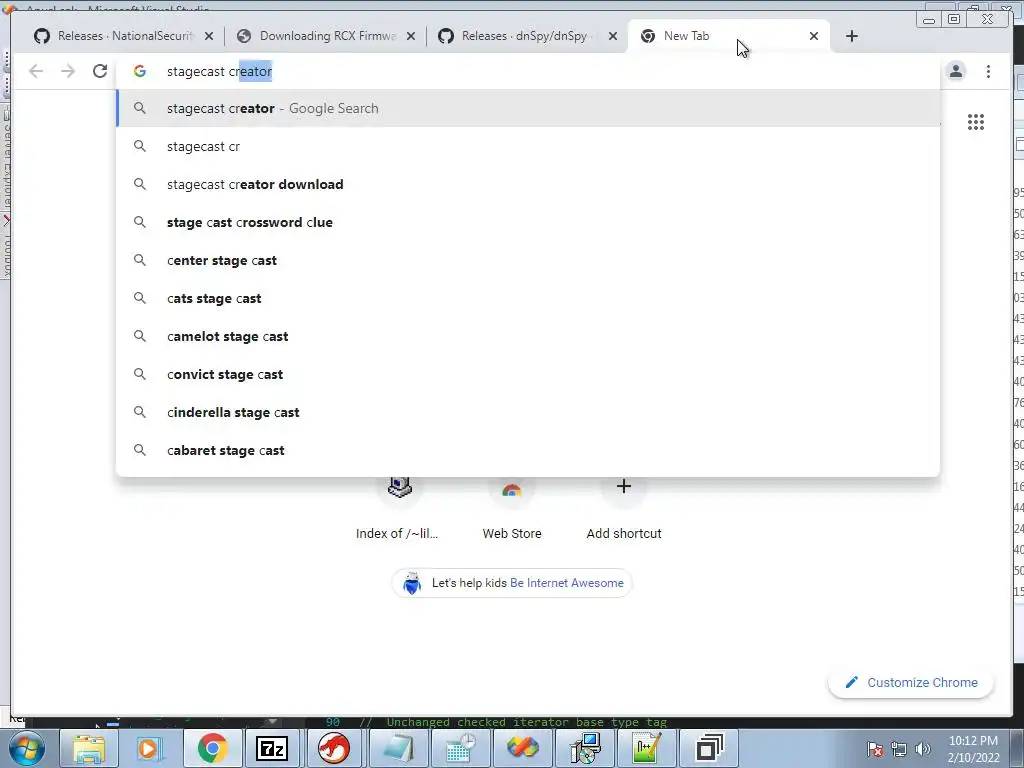Open the calendar grid app on taskbar

click(x=459, y=748)
